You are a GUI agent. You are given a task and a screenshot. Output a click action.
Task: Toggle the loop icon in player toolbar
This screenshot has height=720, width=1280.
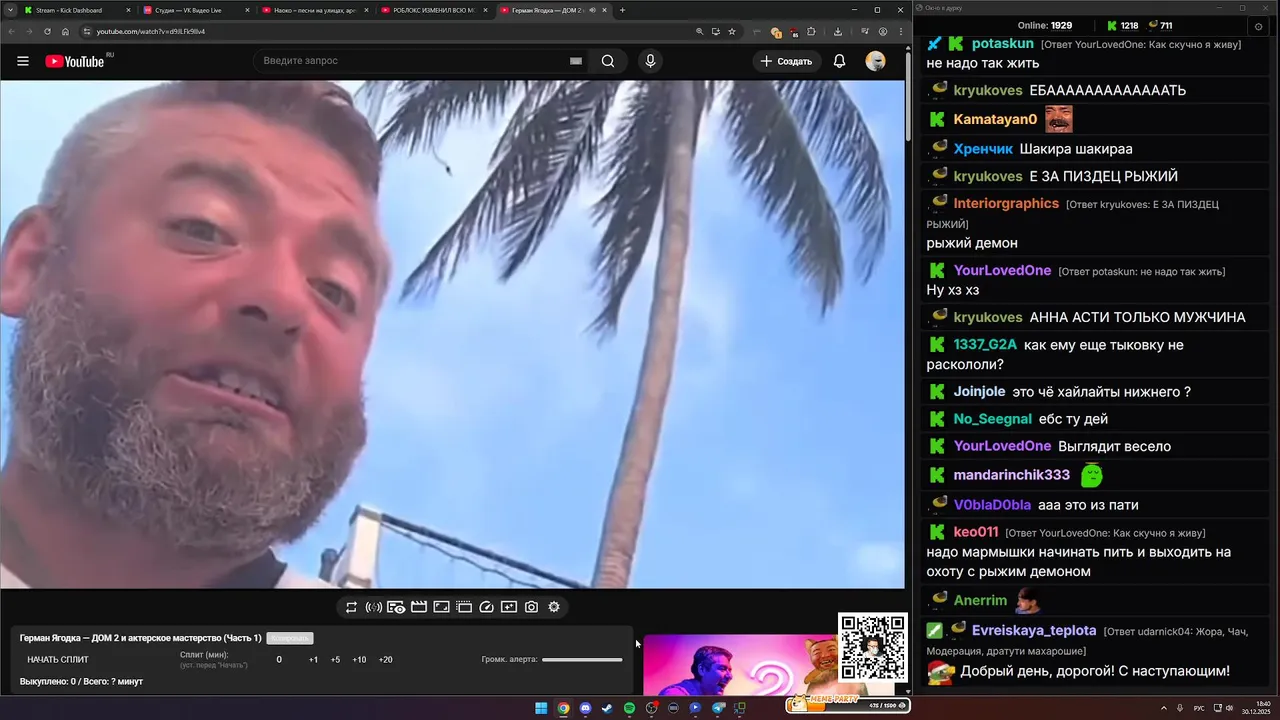pos(351,607)
